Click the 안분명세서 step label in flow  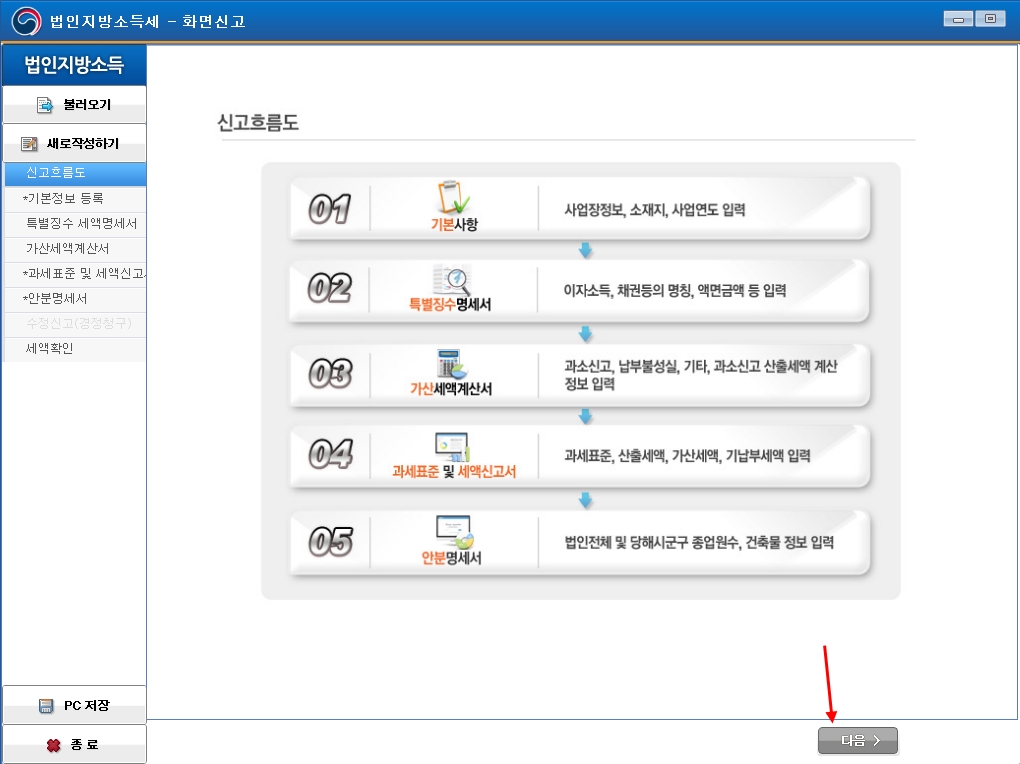451,558
